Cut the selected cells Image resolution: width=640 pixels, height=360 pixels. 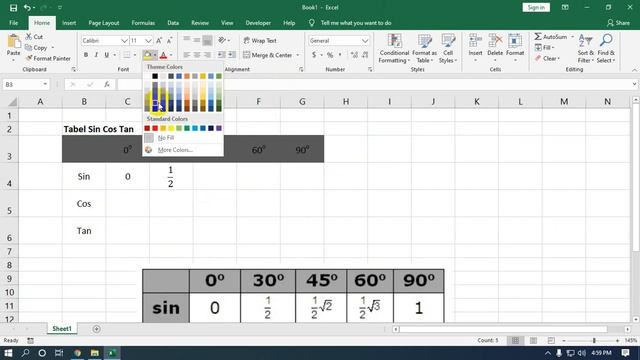click(34, 37)
